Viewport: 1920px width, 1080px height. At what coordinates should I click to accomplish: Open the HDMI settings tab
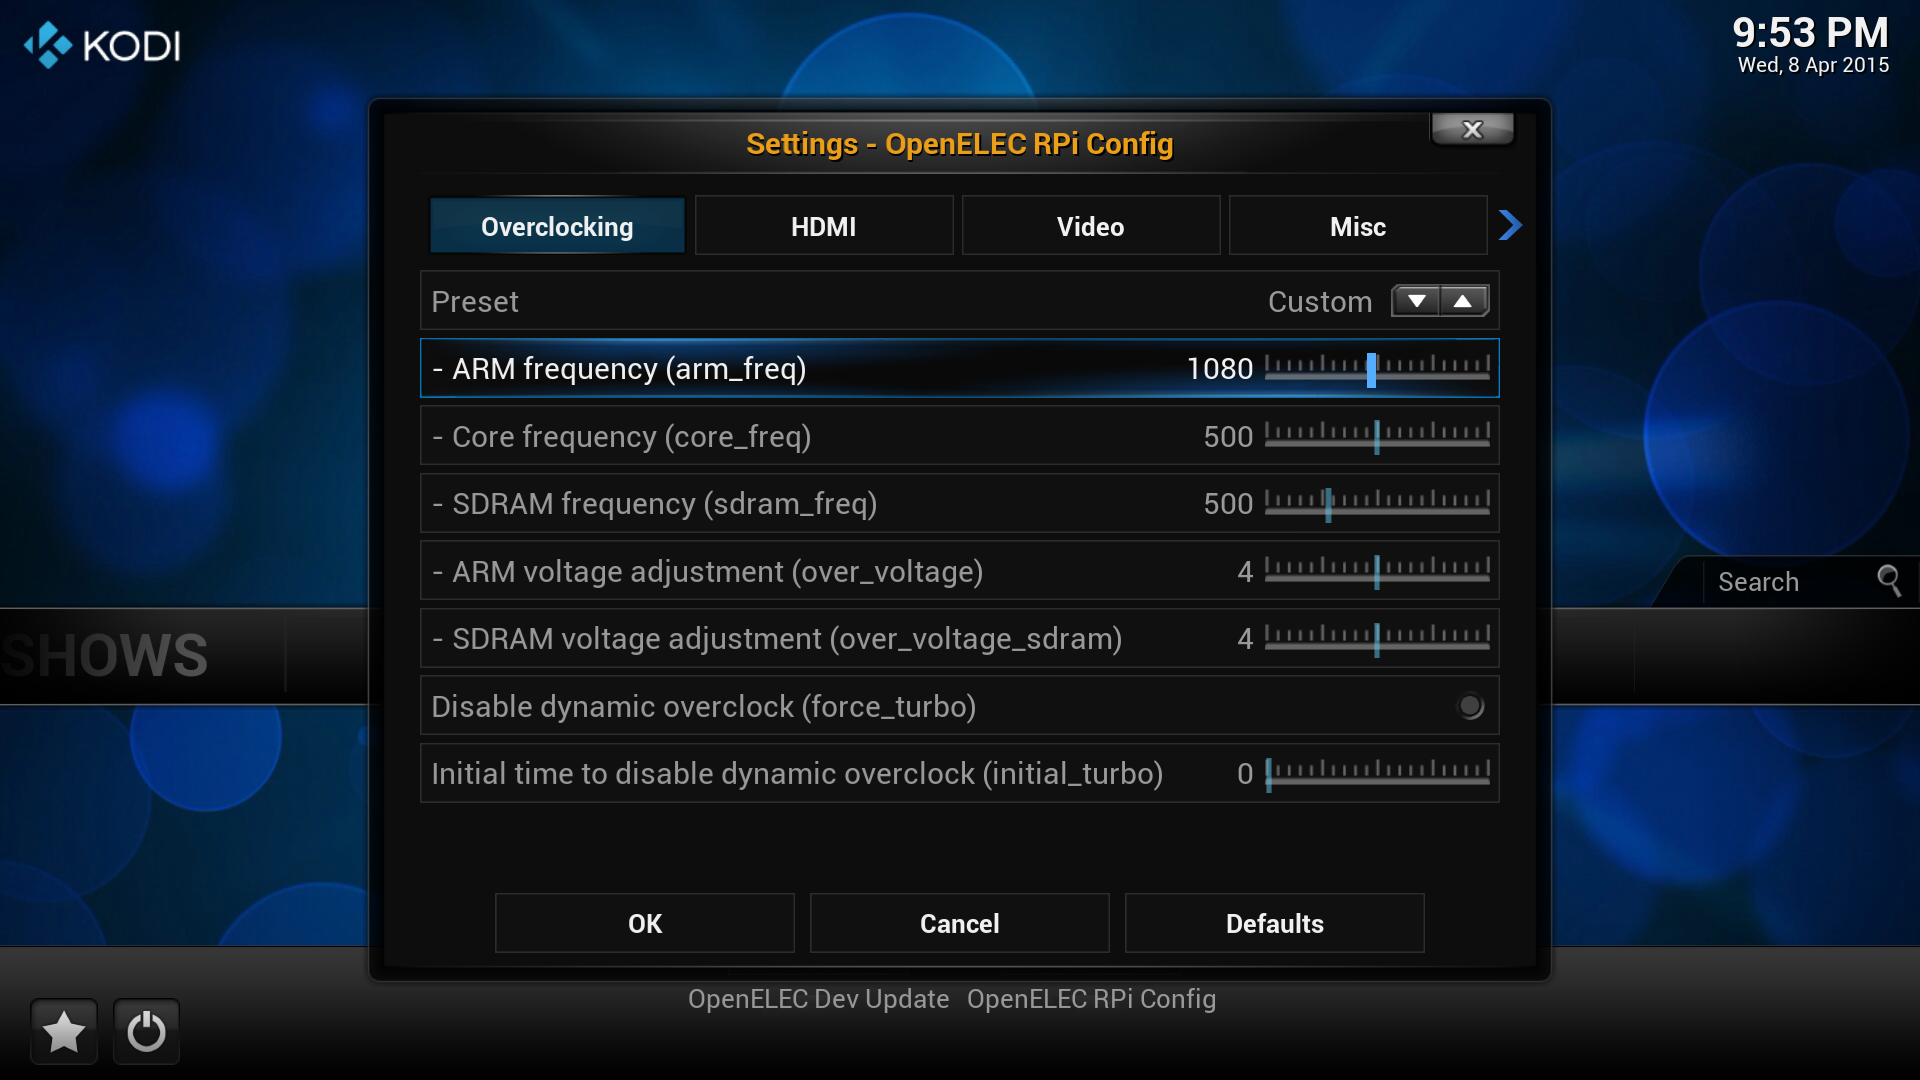824,225
